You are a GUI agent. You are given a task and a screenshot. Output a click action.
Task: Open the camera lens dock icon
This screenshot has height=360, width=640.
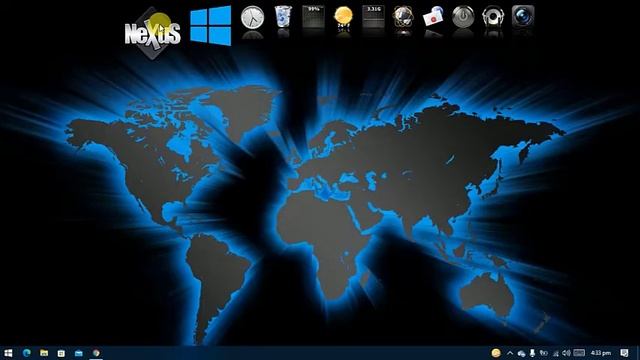523,17
